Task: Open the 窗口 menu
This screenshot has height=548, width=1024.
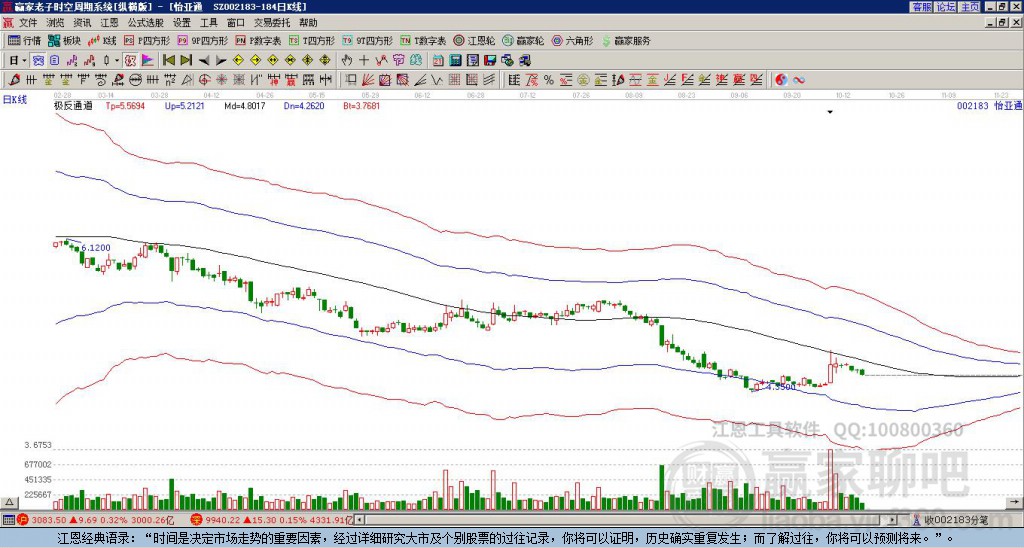Action: pyautogui.click(x=236, y=23)
